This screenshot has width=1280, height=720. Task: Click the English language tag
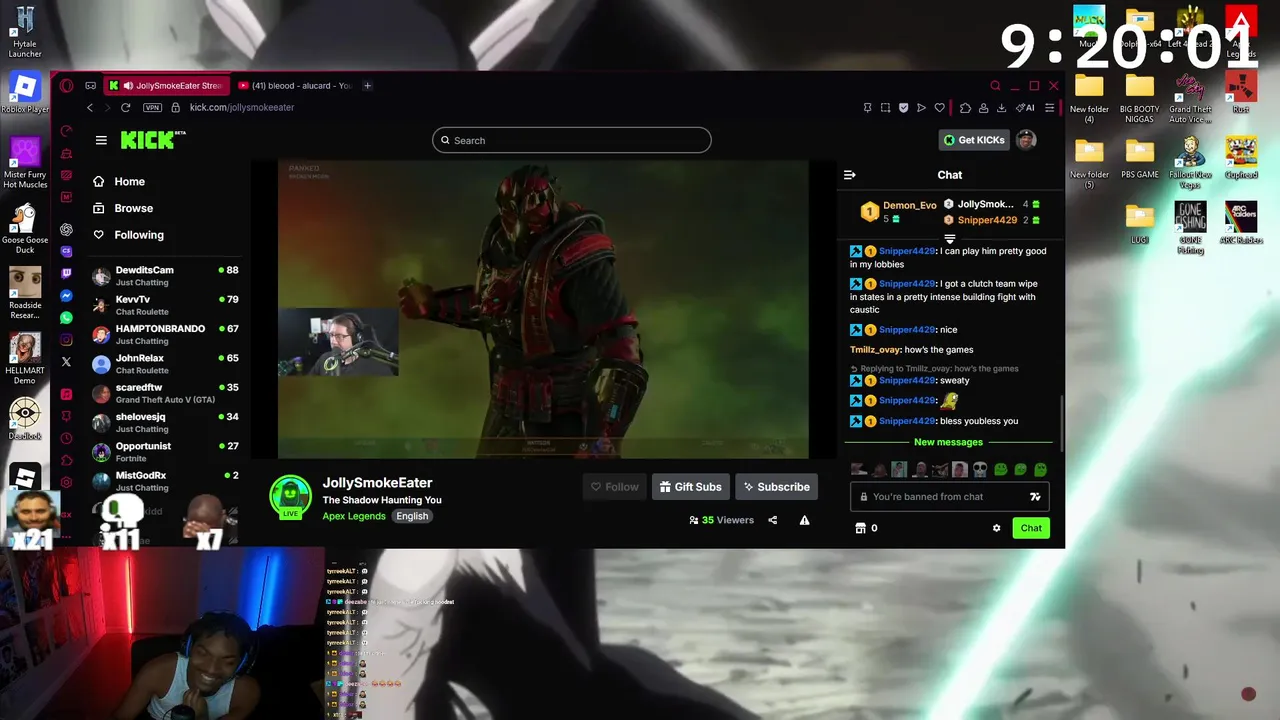tap(411, 516)
